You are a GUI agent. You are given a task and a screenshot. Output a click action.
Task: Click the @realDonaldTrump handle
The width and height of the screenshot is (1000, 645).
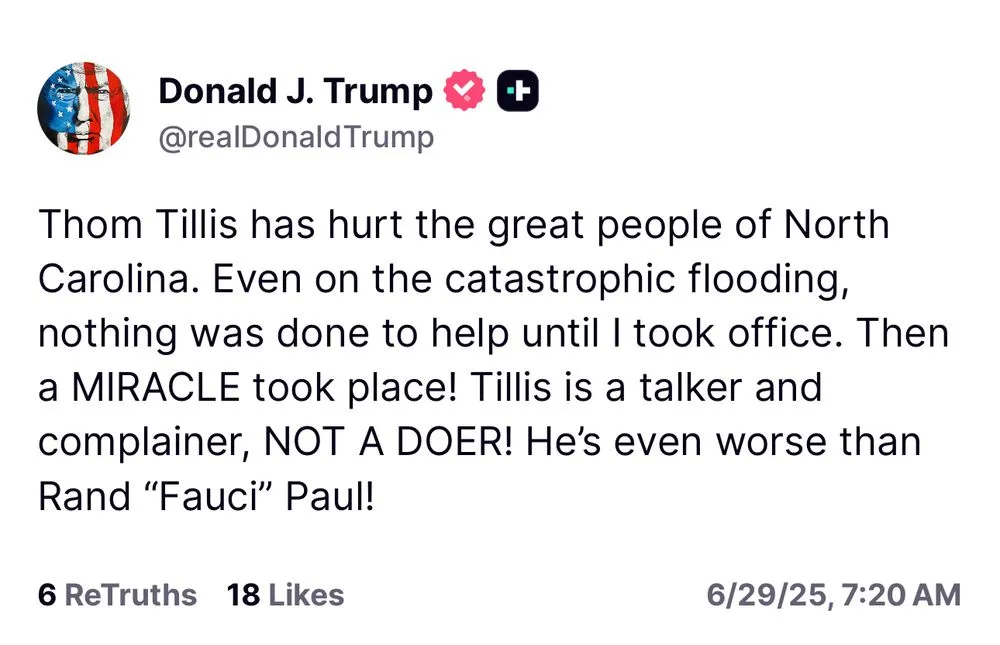click(x=296, y=137)
